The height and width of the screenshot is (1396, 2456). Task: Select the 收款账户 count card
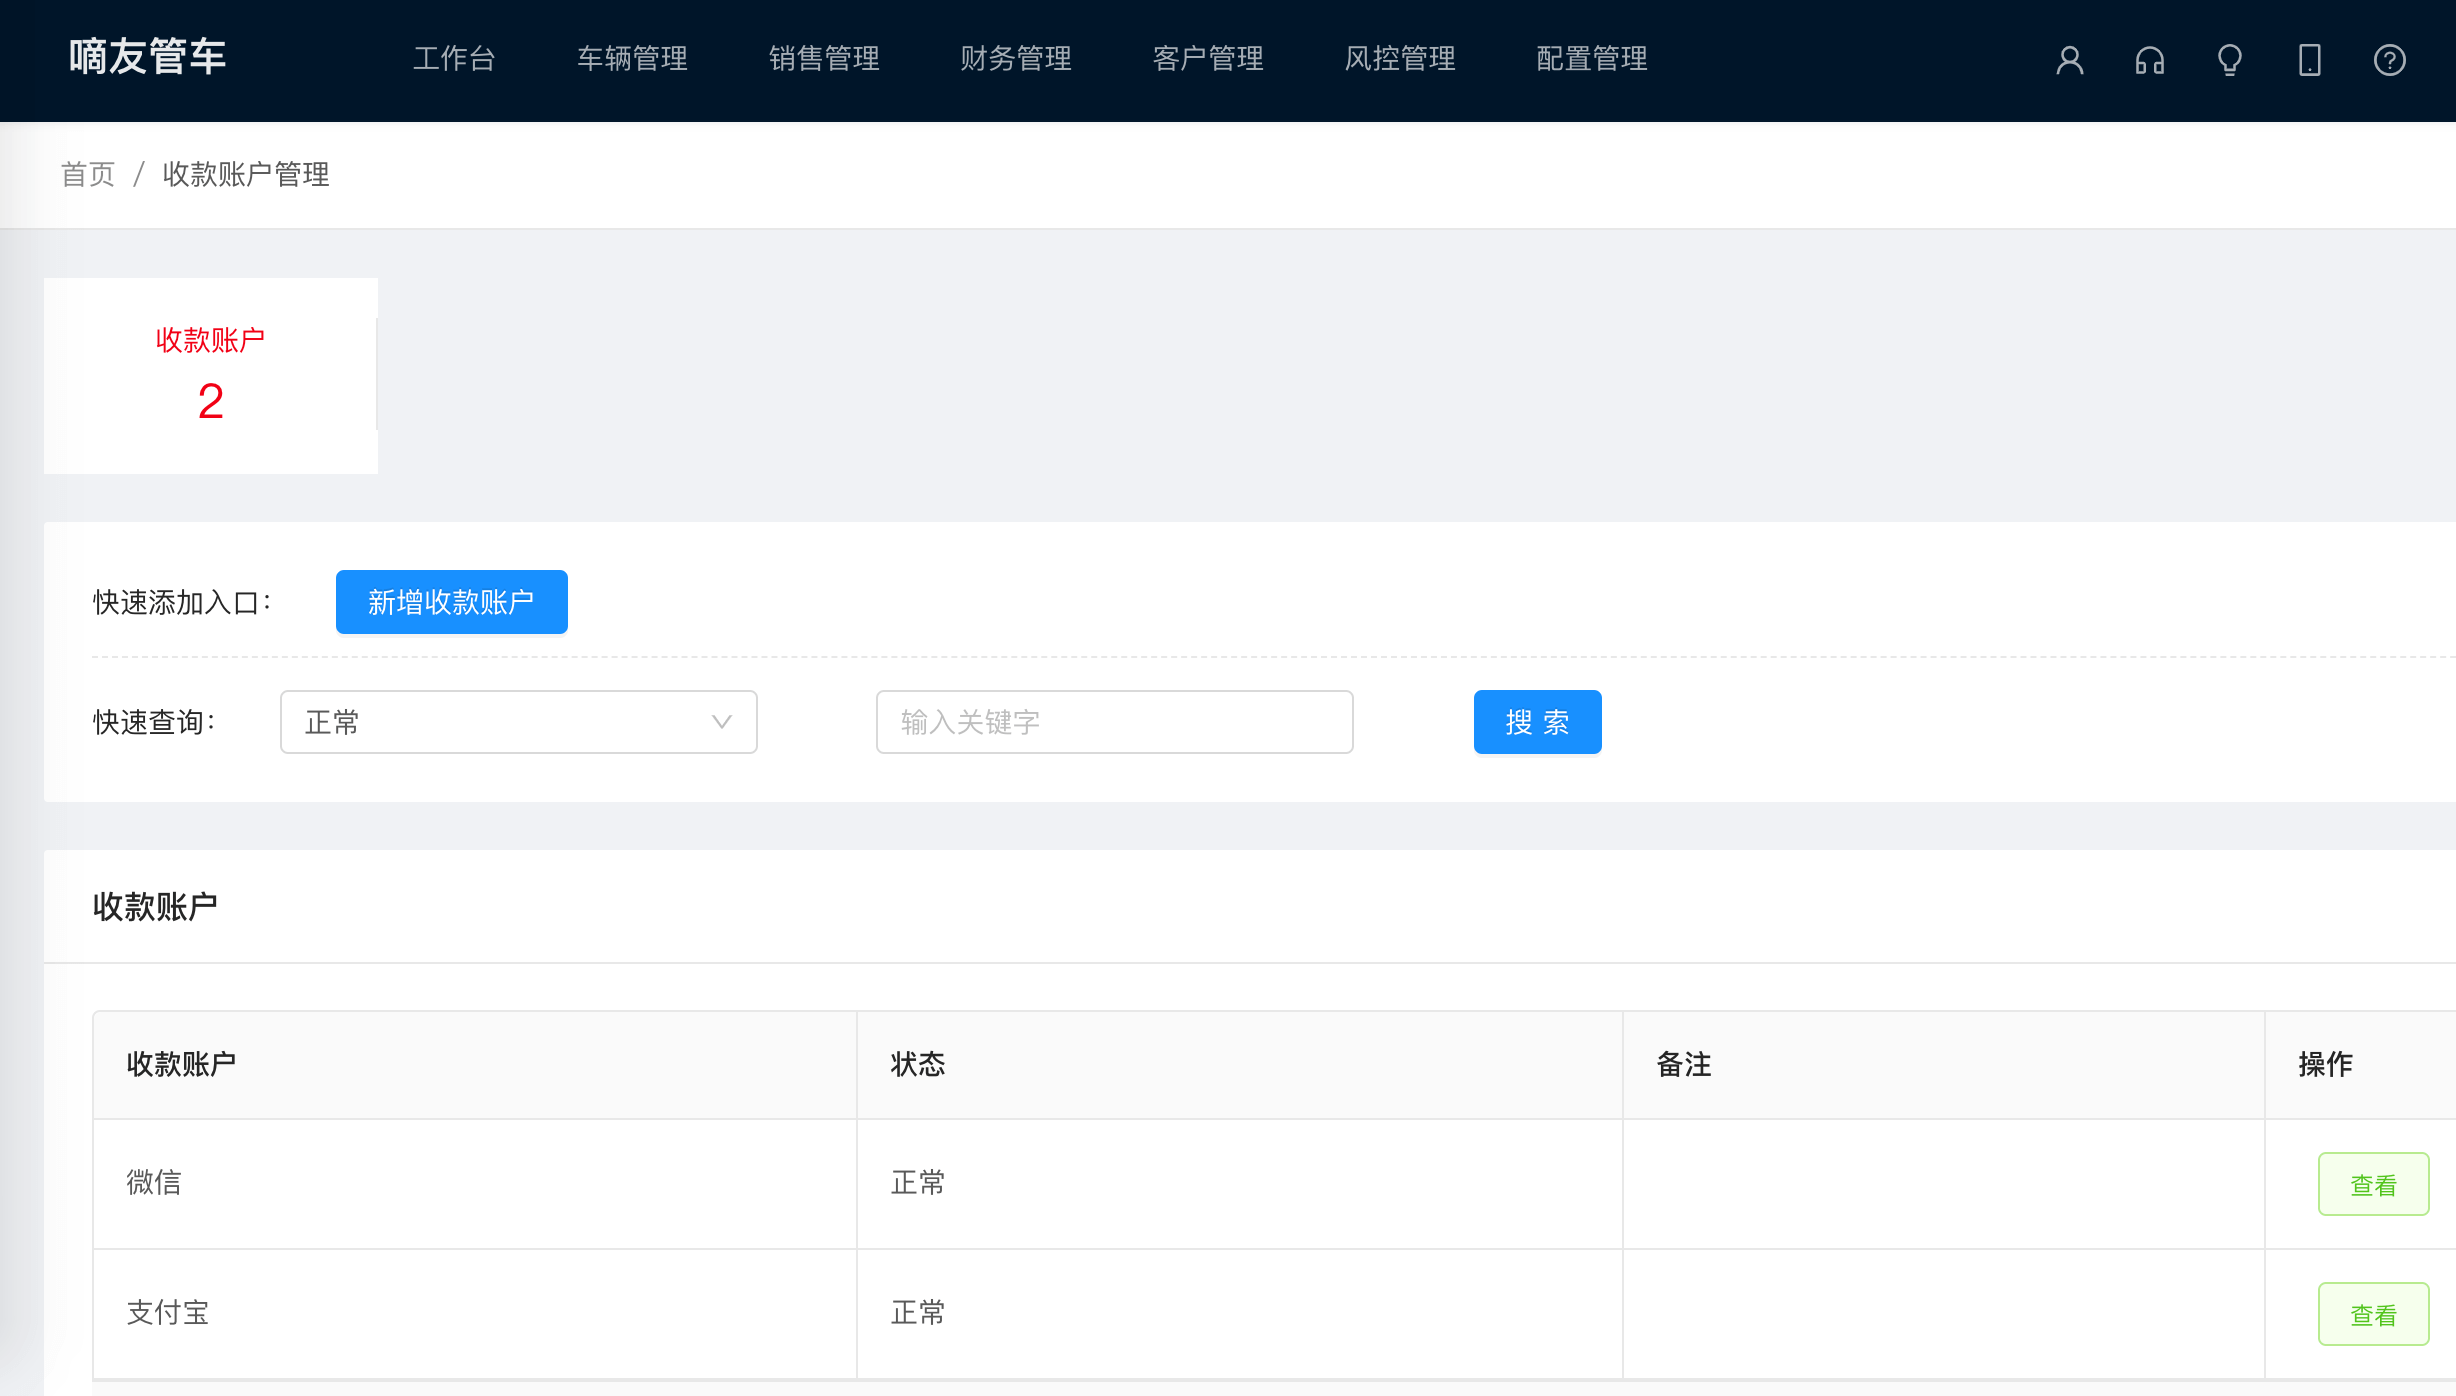pos(211,376)
